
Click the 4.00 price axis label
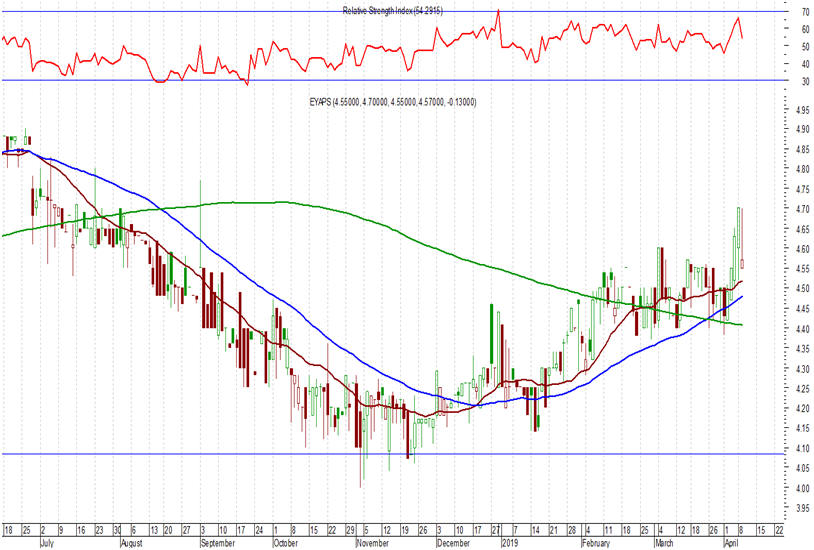pos(802,489)
